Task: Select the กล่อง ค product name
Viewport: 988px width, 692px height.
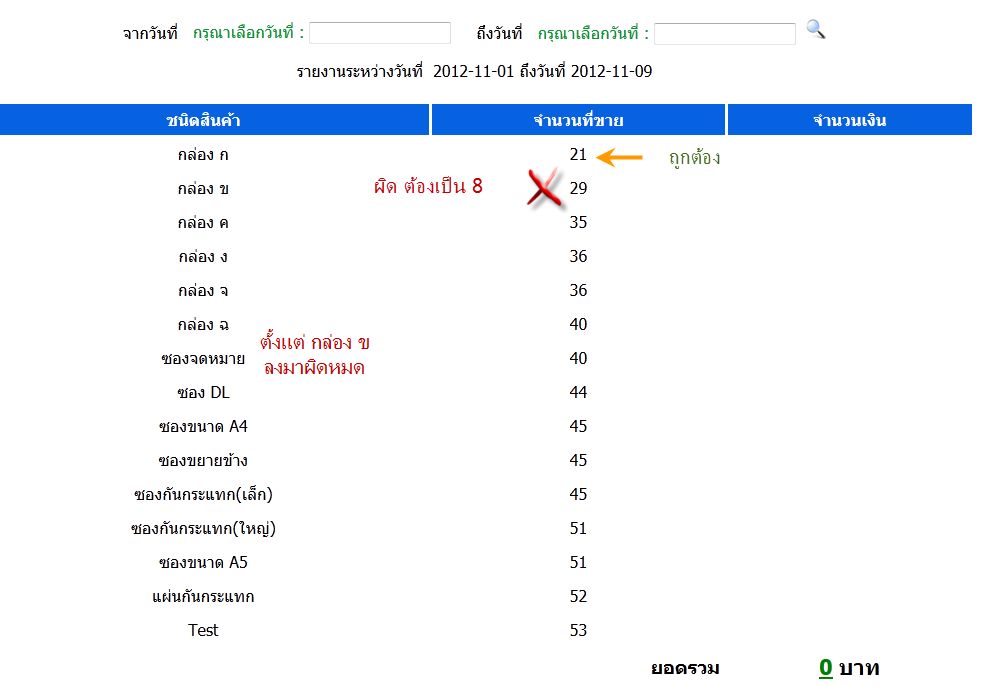Action: [203, 222]
